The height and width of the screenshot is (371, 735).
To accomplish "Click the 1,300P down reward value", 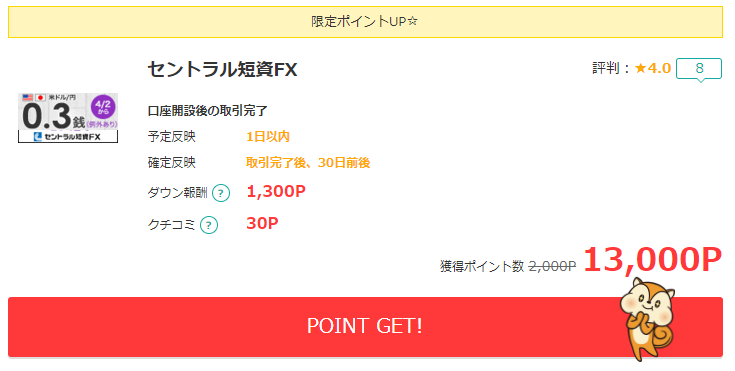I will tap(276, 191).
